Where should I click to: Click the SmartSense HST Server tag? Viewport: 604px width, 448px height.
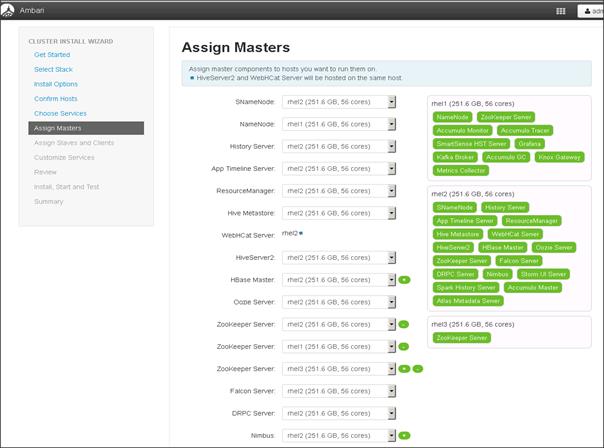(x=471, y=144)
